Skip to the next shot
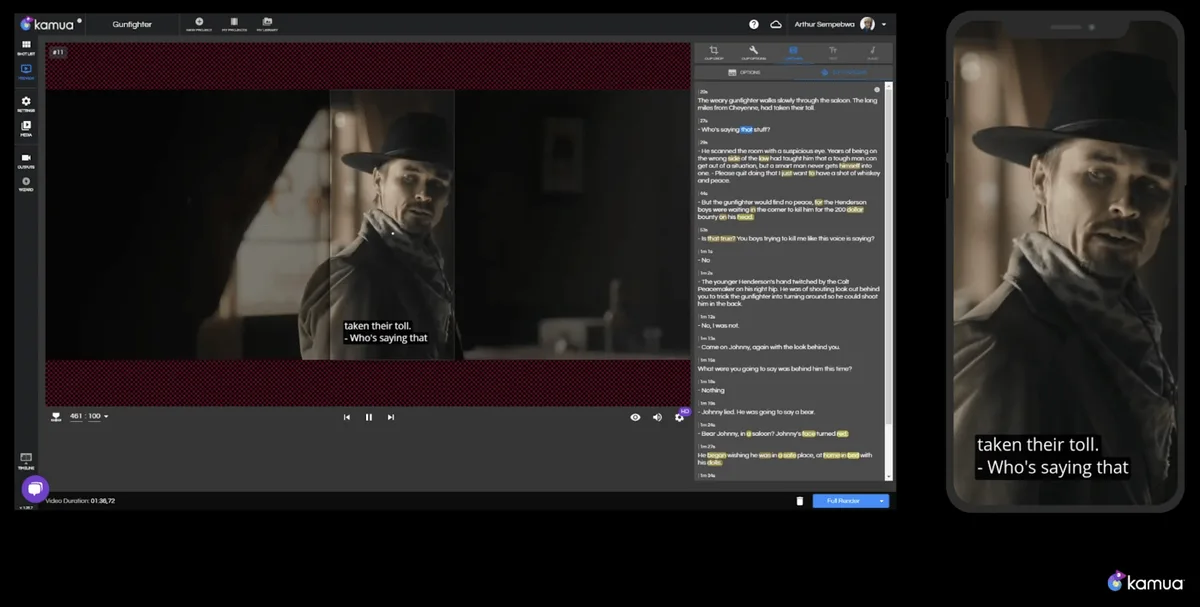The width and height of the screenshot is (1200, 607). click(391, 417)
